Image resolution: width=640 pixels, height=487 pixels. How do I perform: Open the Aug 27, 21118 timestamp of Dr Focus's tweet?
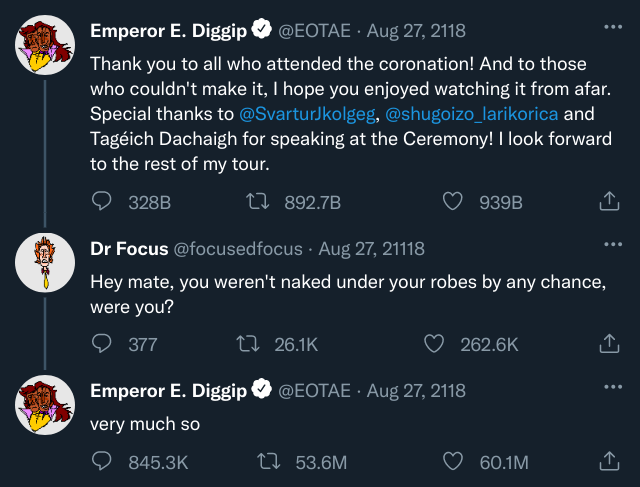click(372, 248)
